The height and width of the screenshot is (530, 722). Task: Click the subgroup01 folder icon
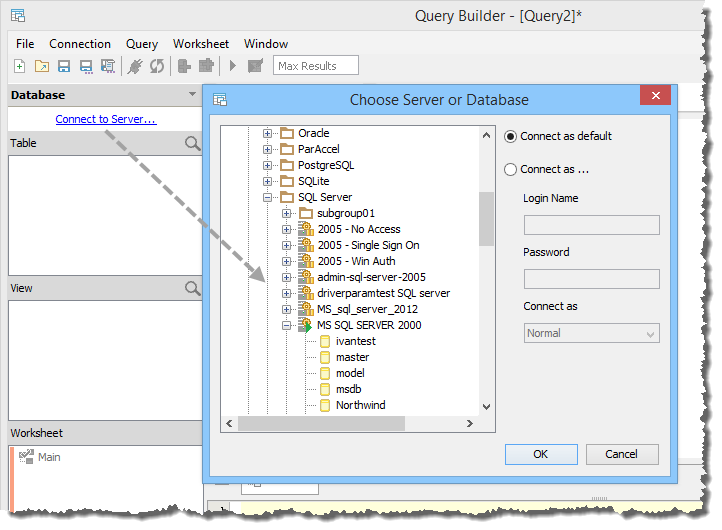point(306,213)
